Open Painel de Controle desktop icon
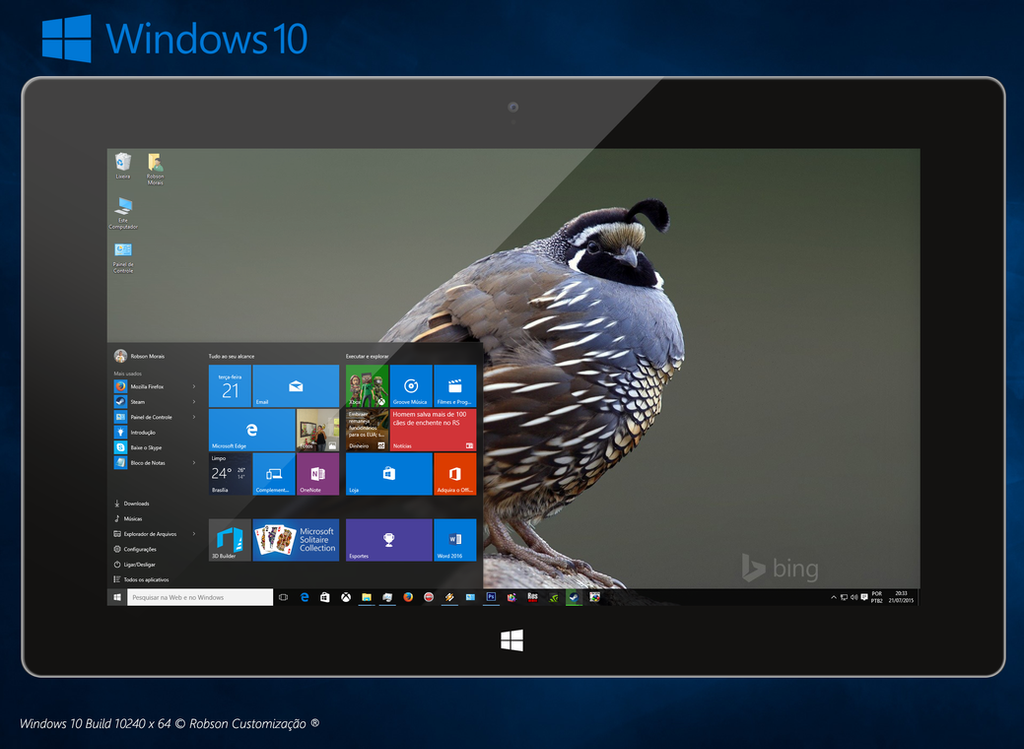Viewport: 1024px width, 749px height. 123,258
